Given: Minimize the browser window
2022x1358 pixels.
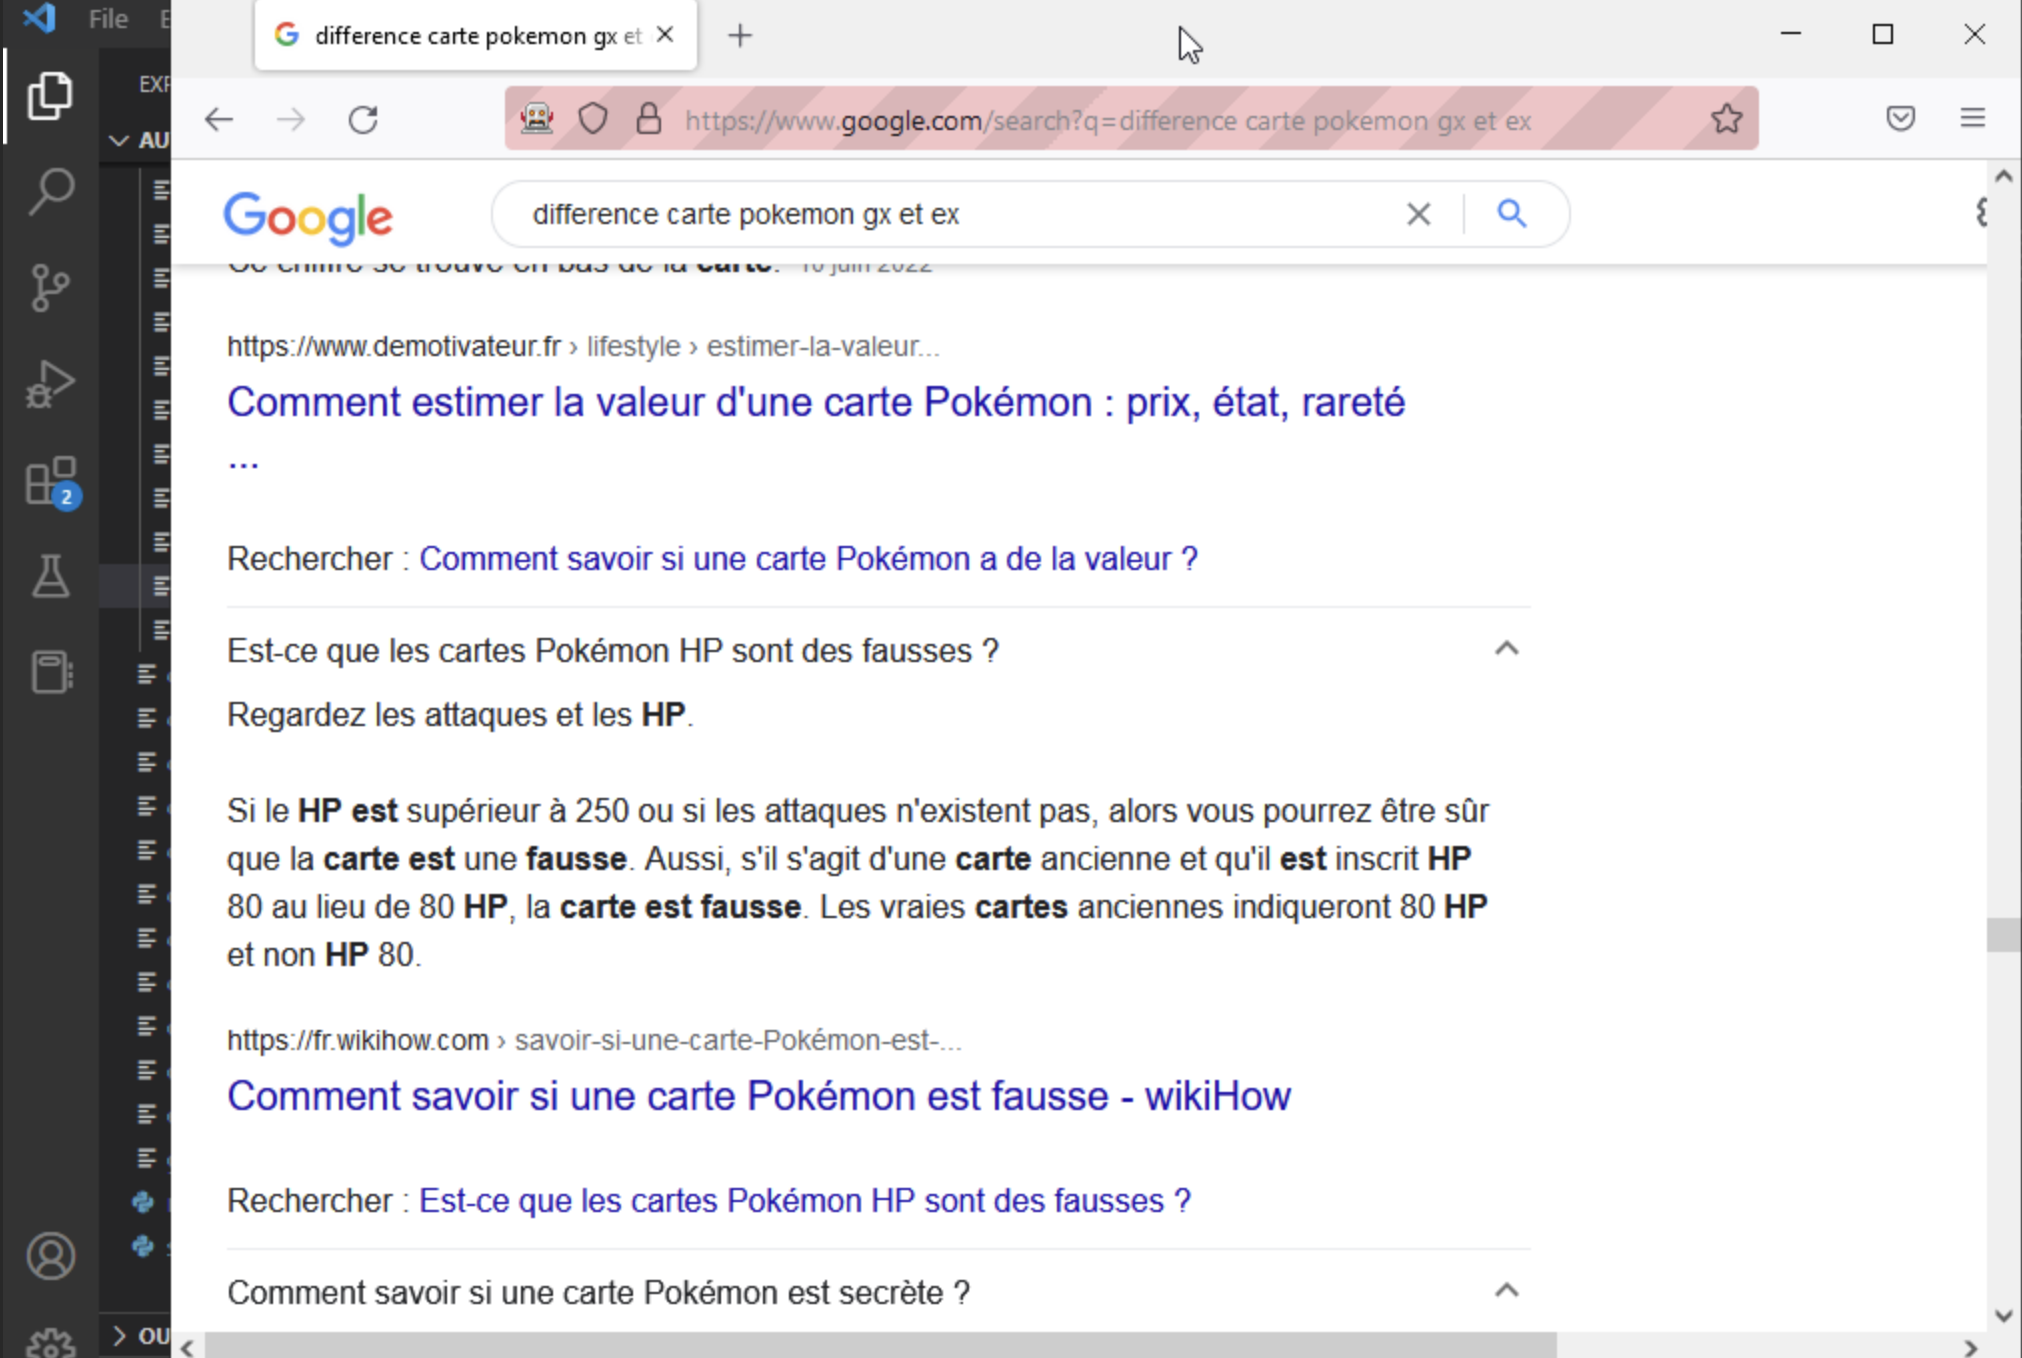Looking at the screenshot, I should 1791,34.
